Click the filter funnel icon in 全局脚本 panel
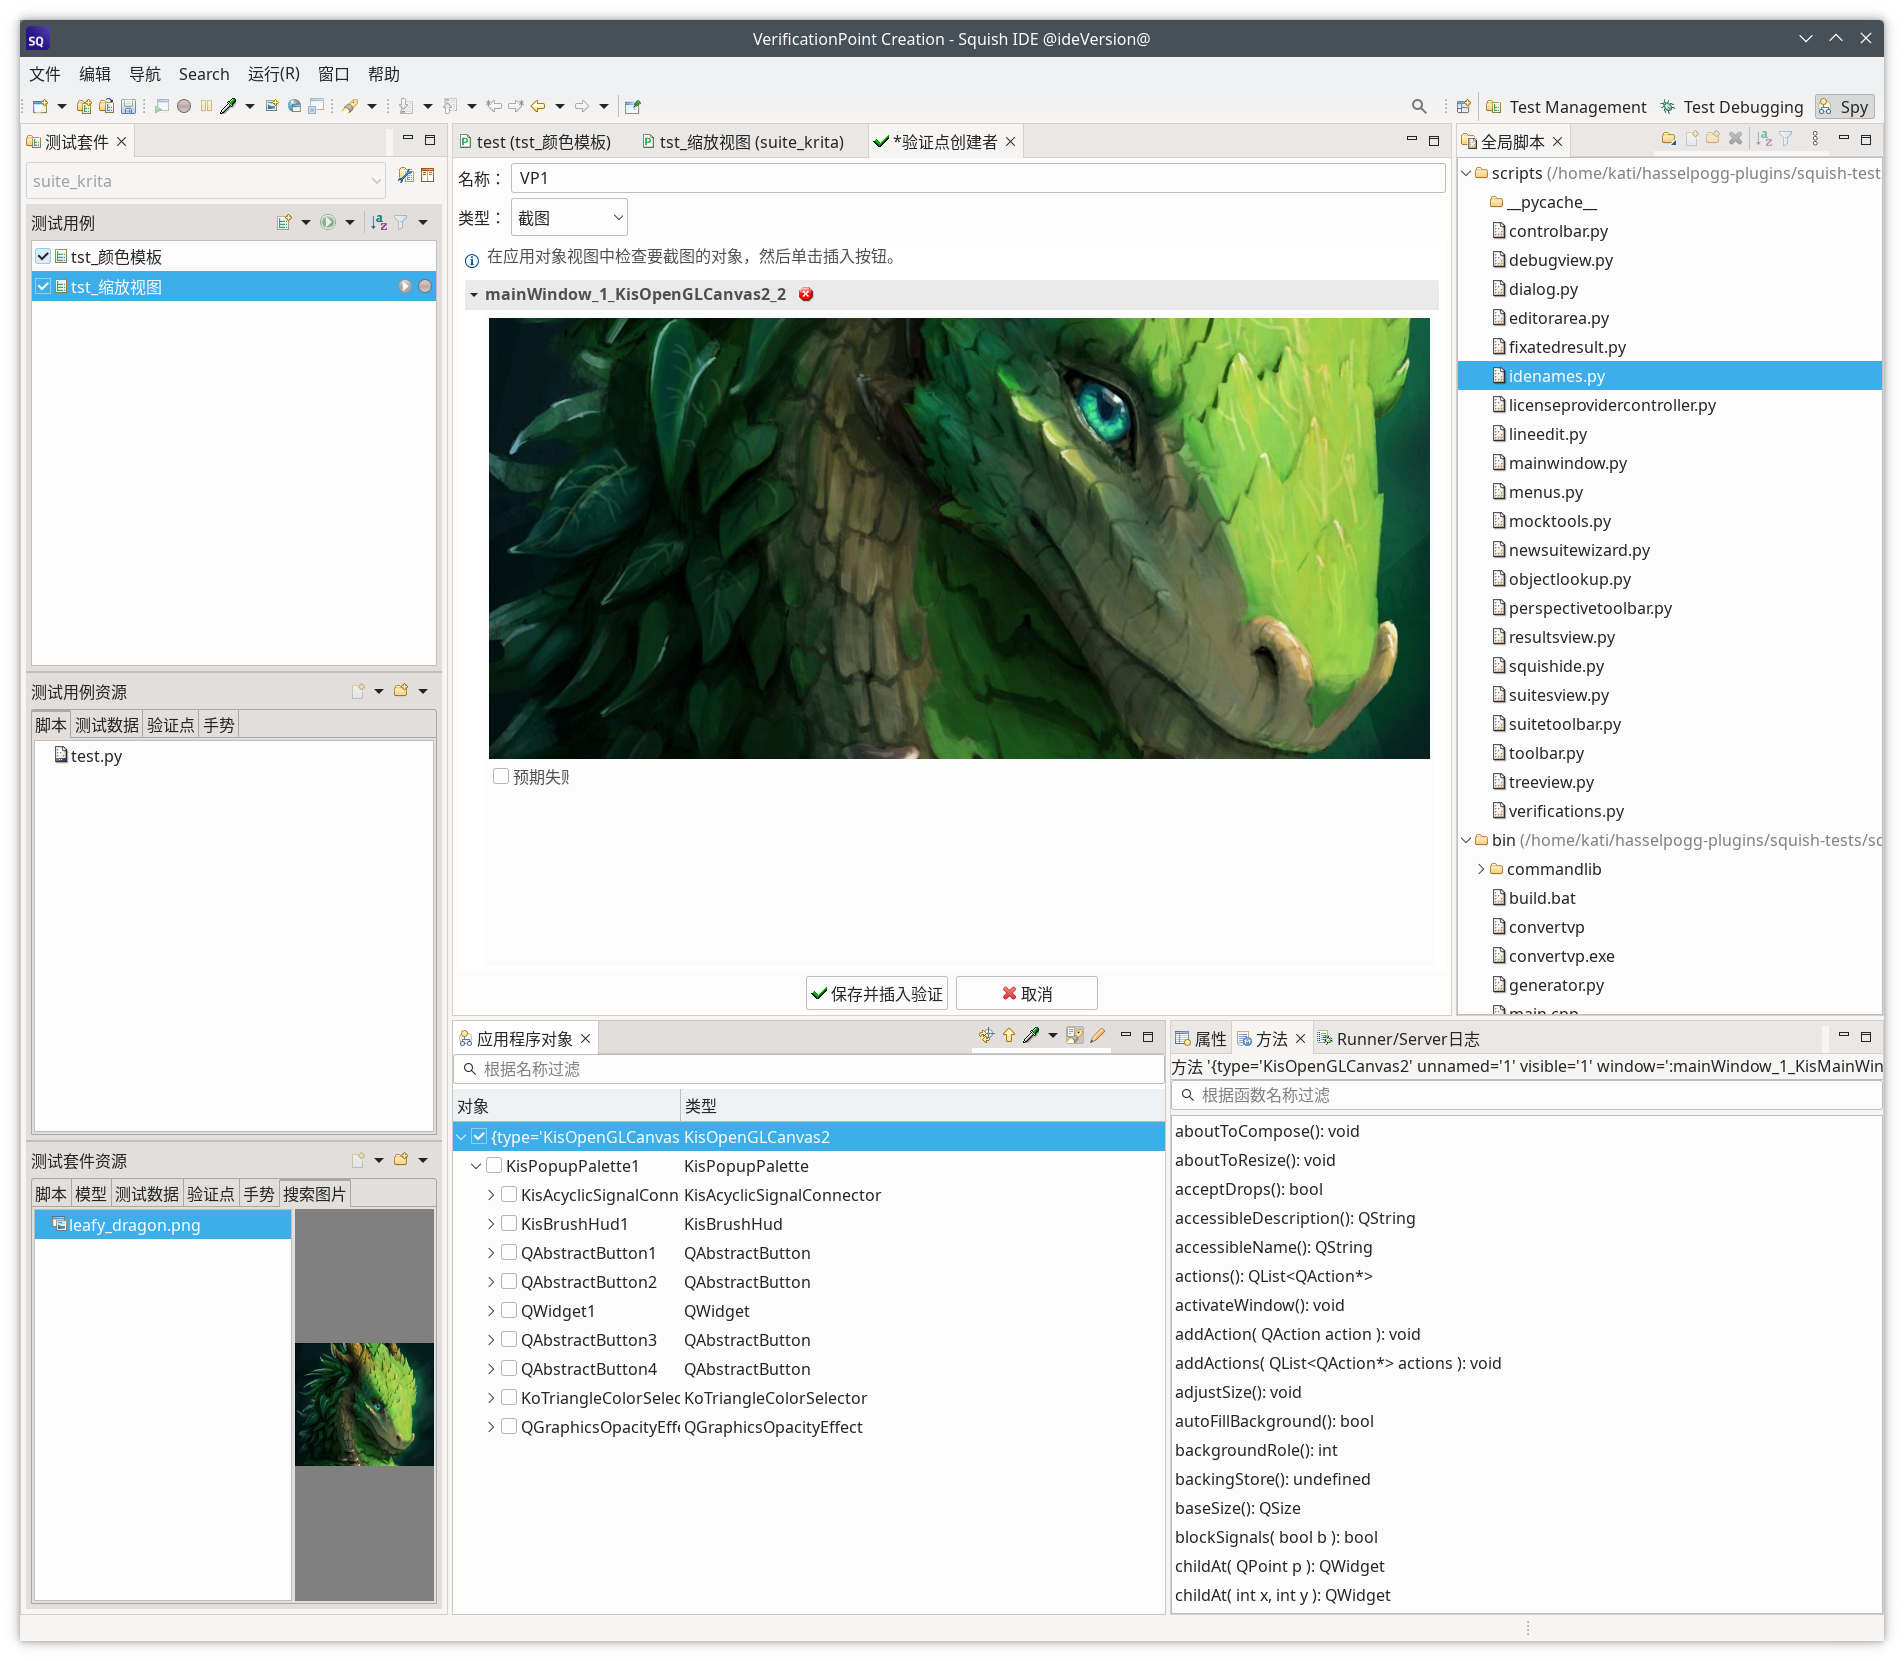This screenshot has width=1904, height=1661. pos(1786,139)
